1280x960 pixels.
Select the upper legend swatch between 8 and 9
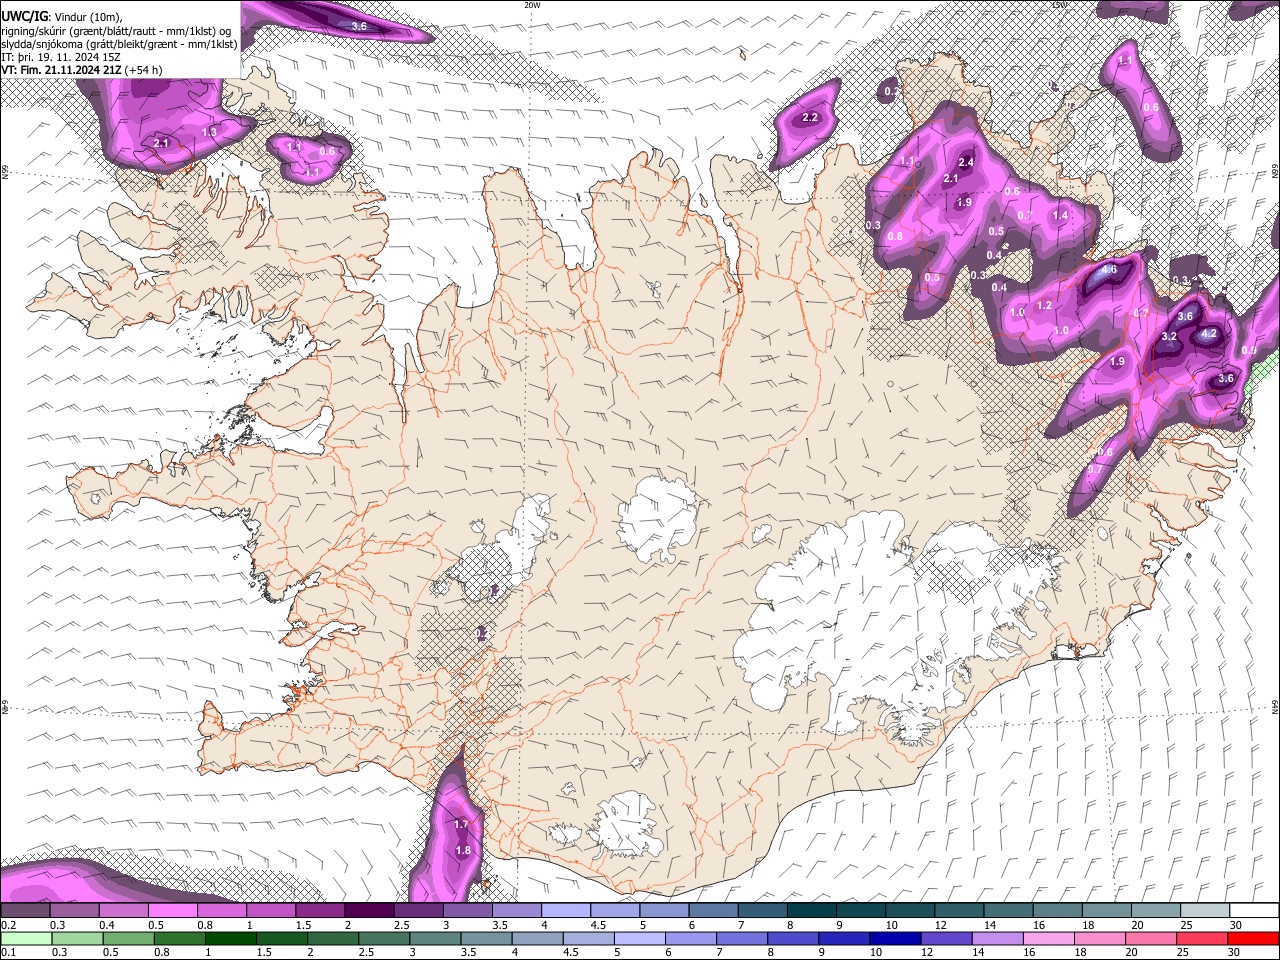[x=810, y=911]
